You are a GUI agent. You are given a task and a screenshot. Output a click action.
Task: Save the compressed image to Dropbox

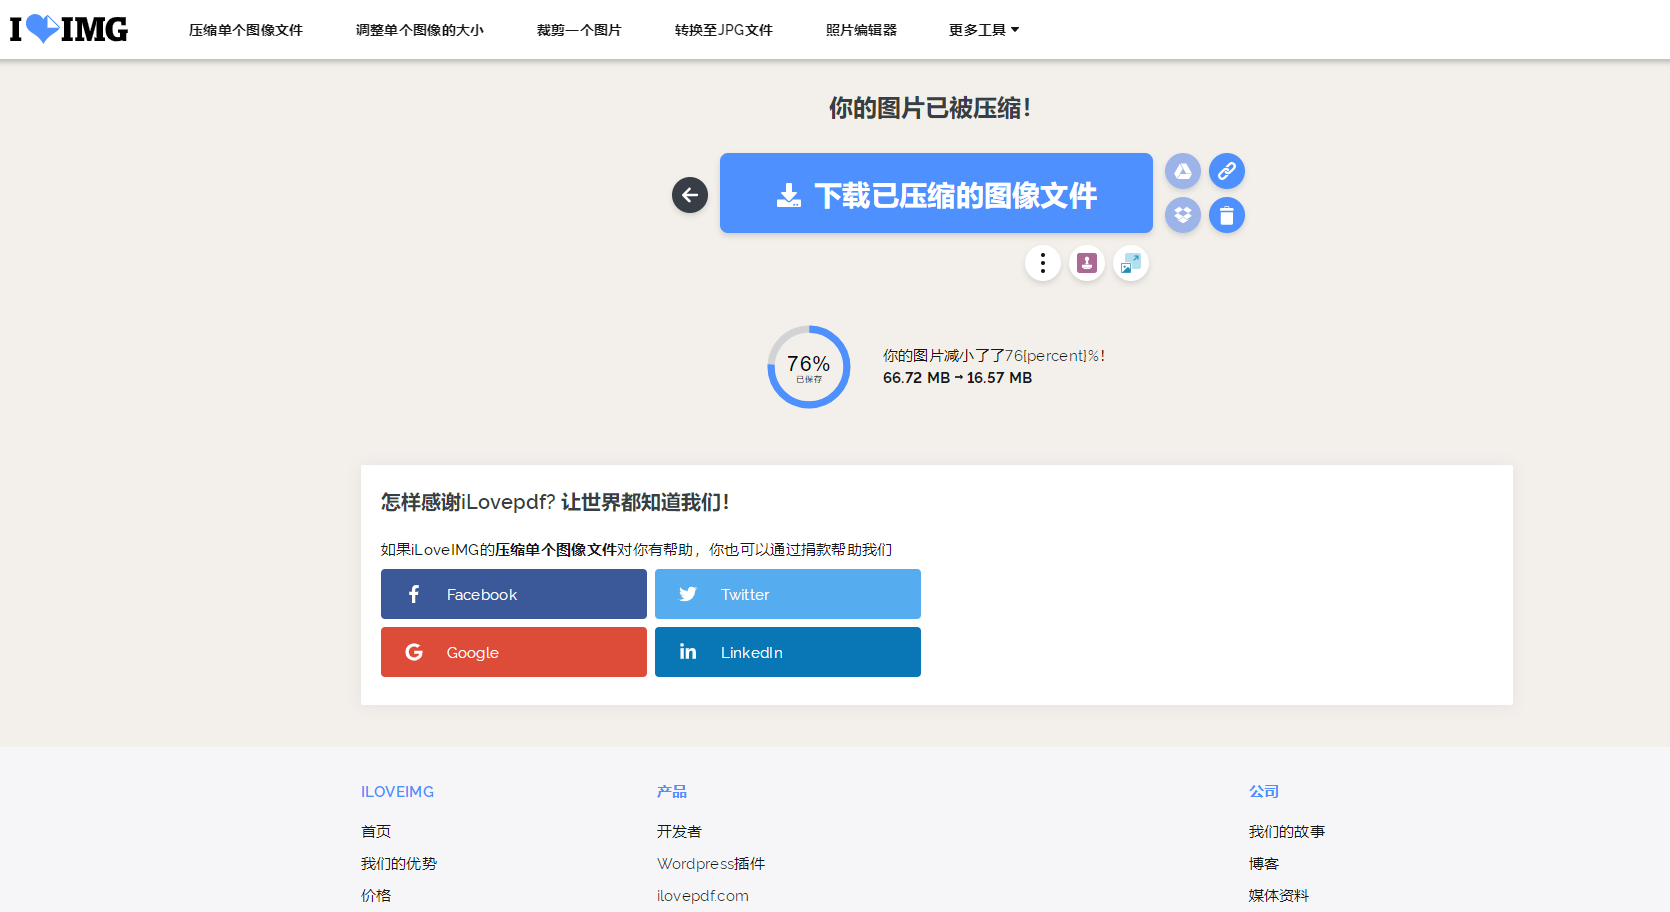[x=1183, y=215]
